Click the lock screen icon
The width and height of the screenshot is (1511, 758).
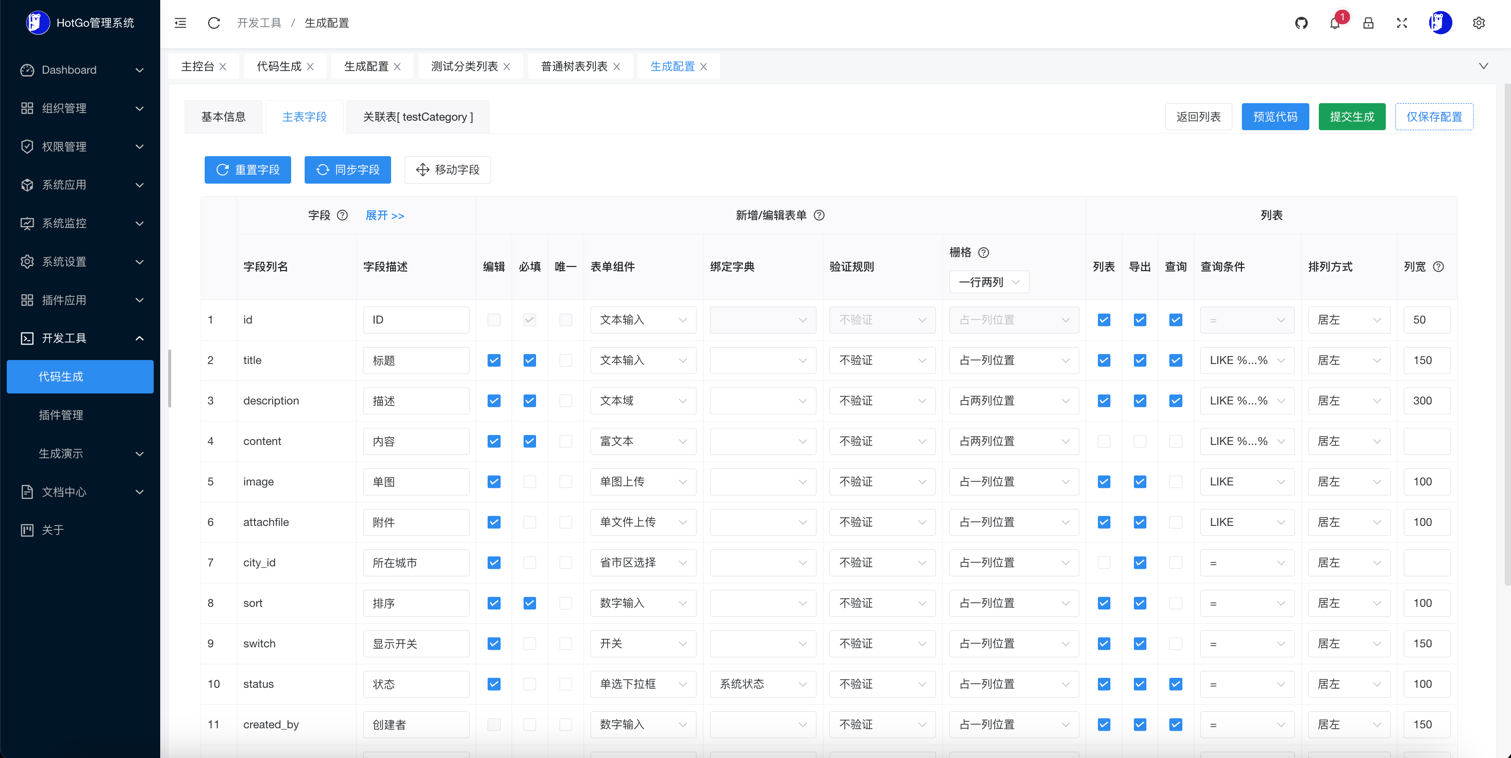pos(1368,23)
